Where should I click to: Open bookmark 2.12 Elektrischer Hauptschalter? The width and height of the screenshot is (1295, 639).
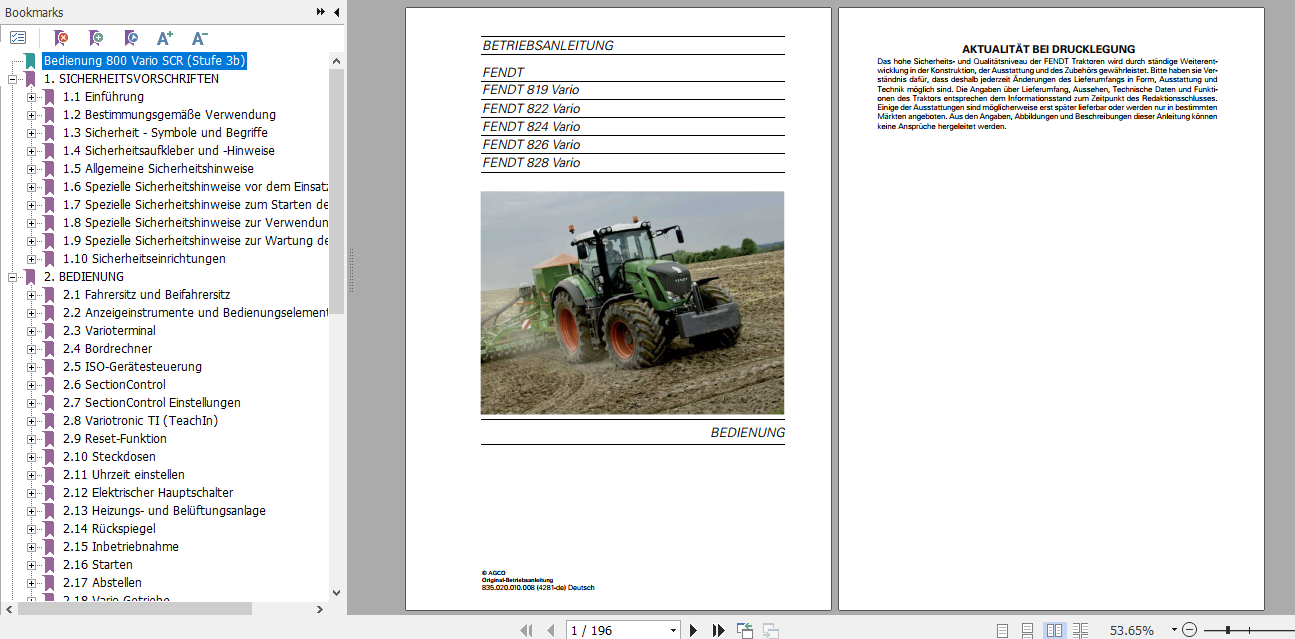pos(148,493)
